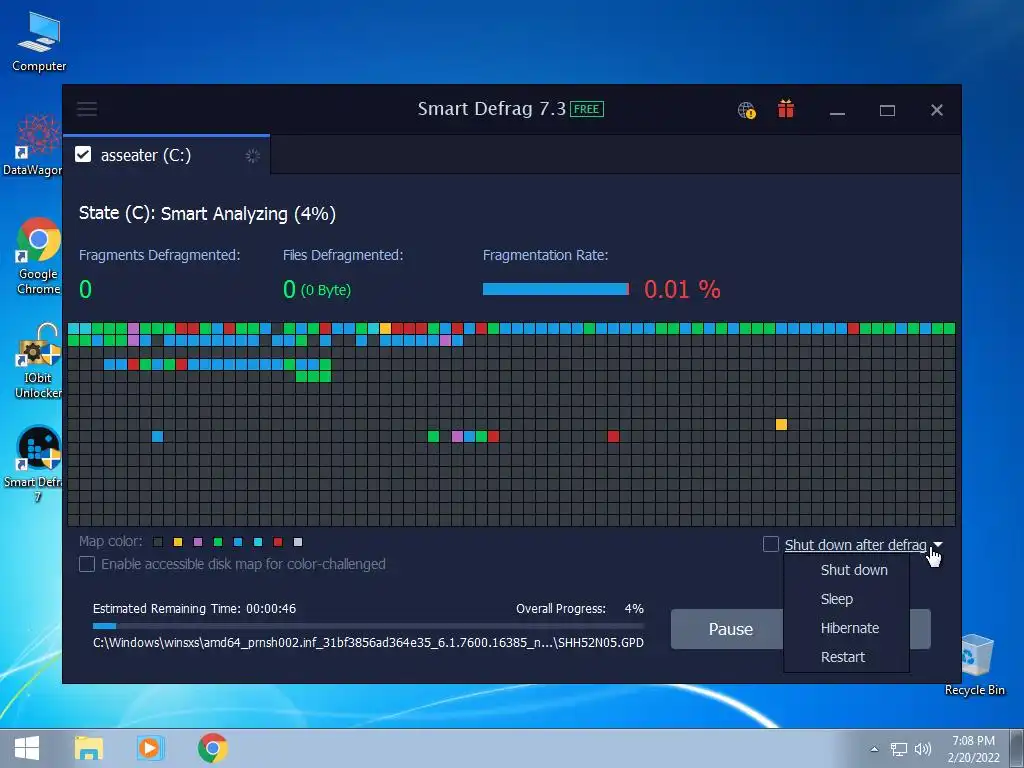The width and height of the screenshot is (1024, 768).
Task: Show hidden system tray icons
Action: (x=874, y=749)
